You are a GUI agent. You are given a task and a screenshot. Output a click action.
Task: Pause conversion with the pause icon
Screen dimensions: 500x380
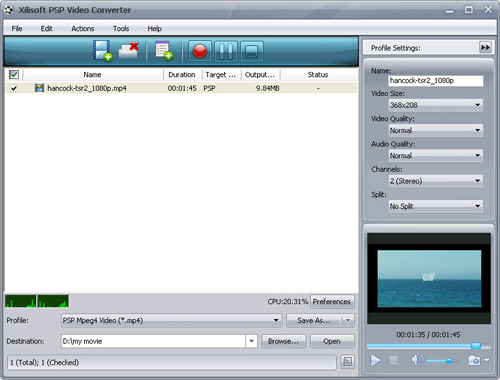click(x=226, y=51)
